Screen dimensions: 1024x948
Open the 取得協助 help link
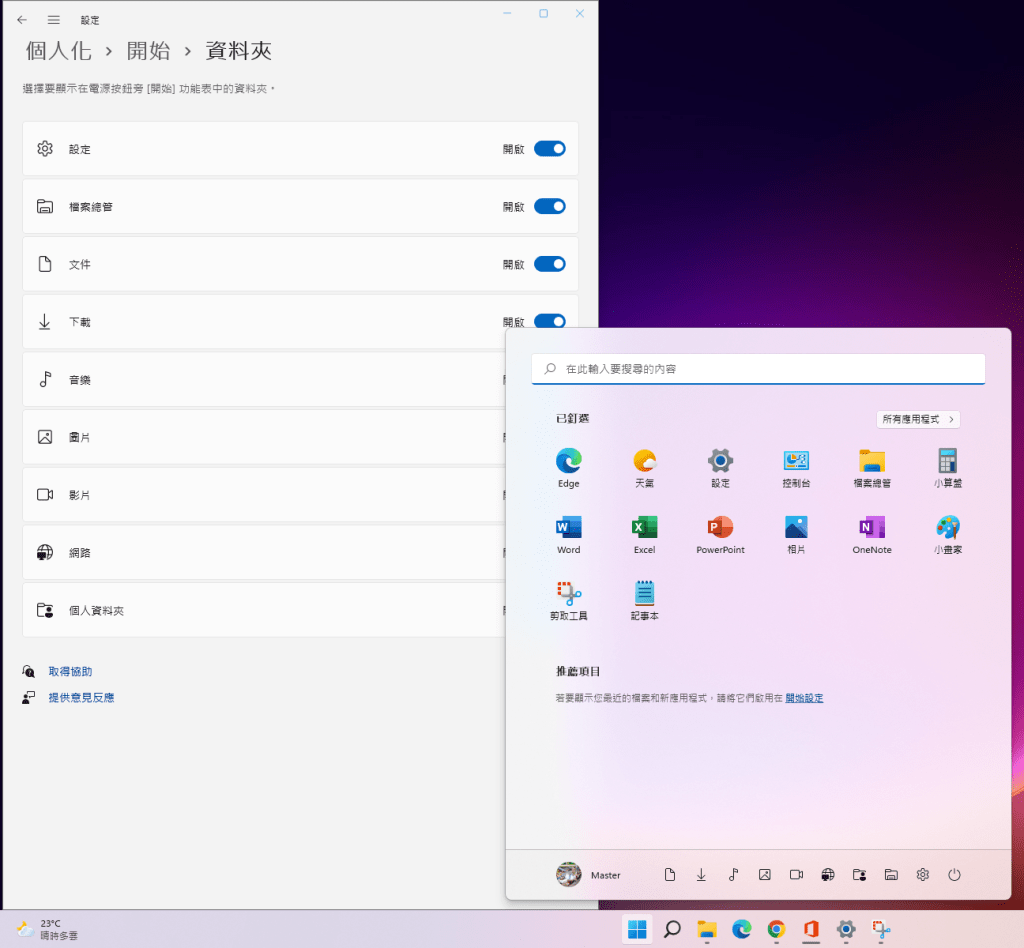point(70,672)
